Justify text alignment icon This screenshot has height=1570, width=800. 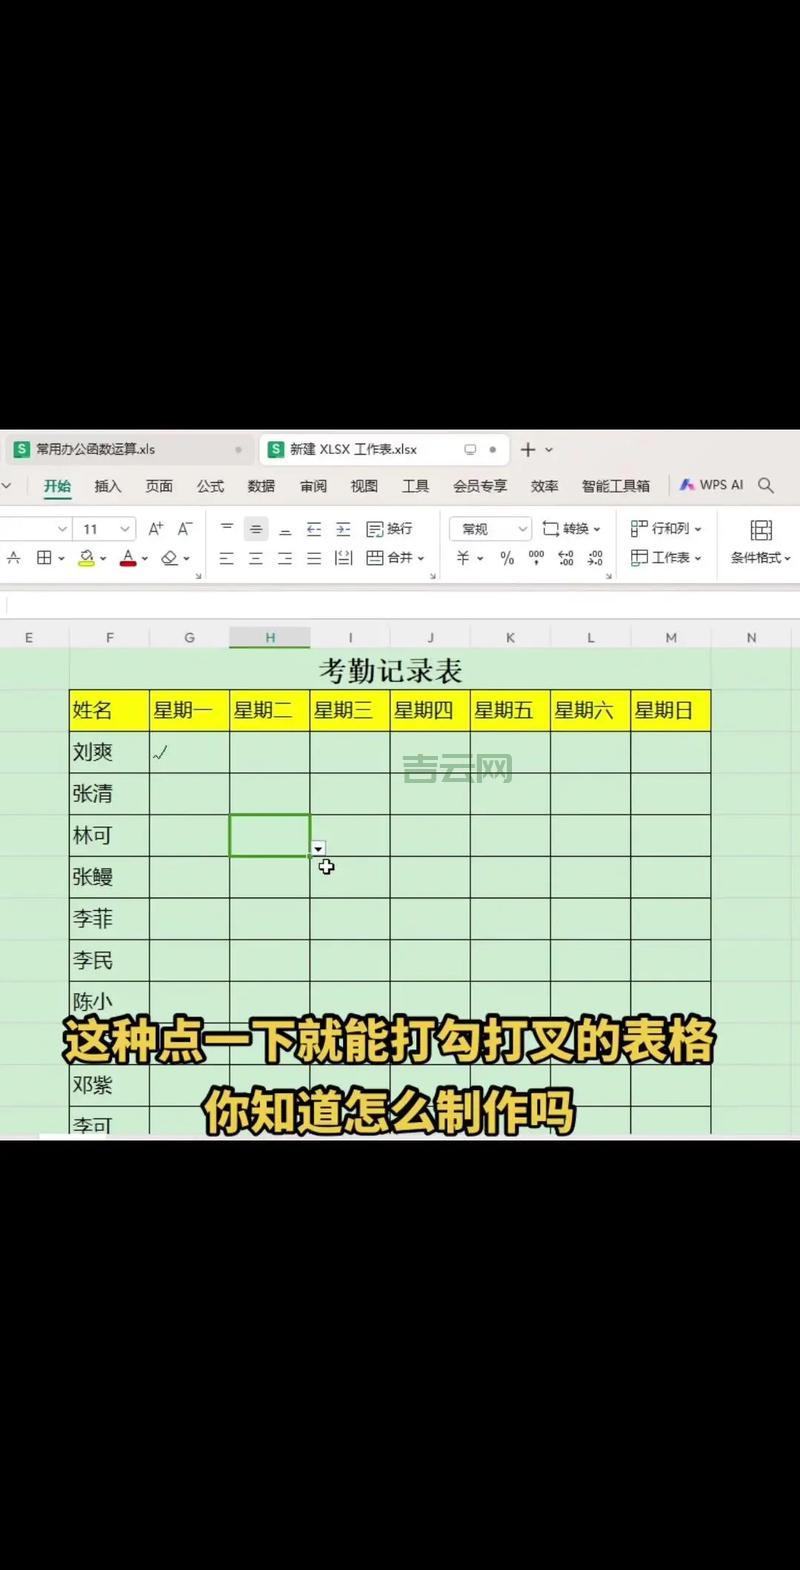point(314,558)
